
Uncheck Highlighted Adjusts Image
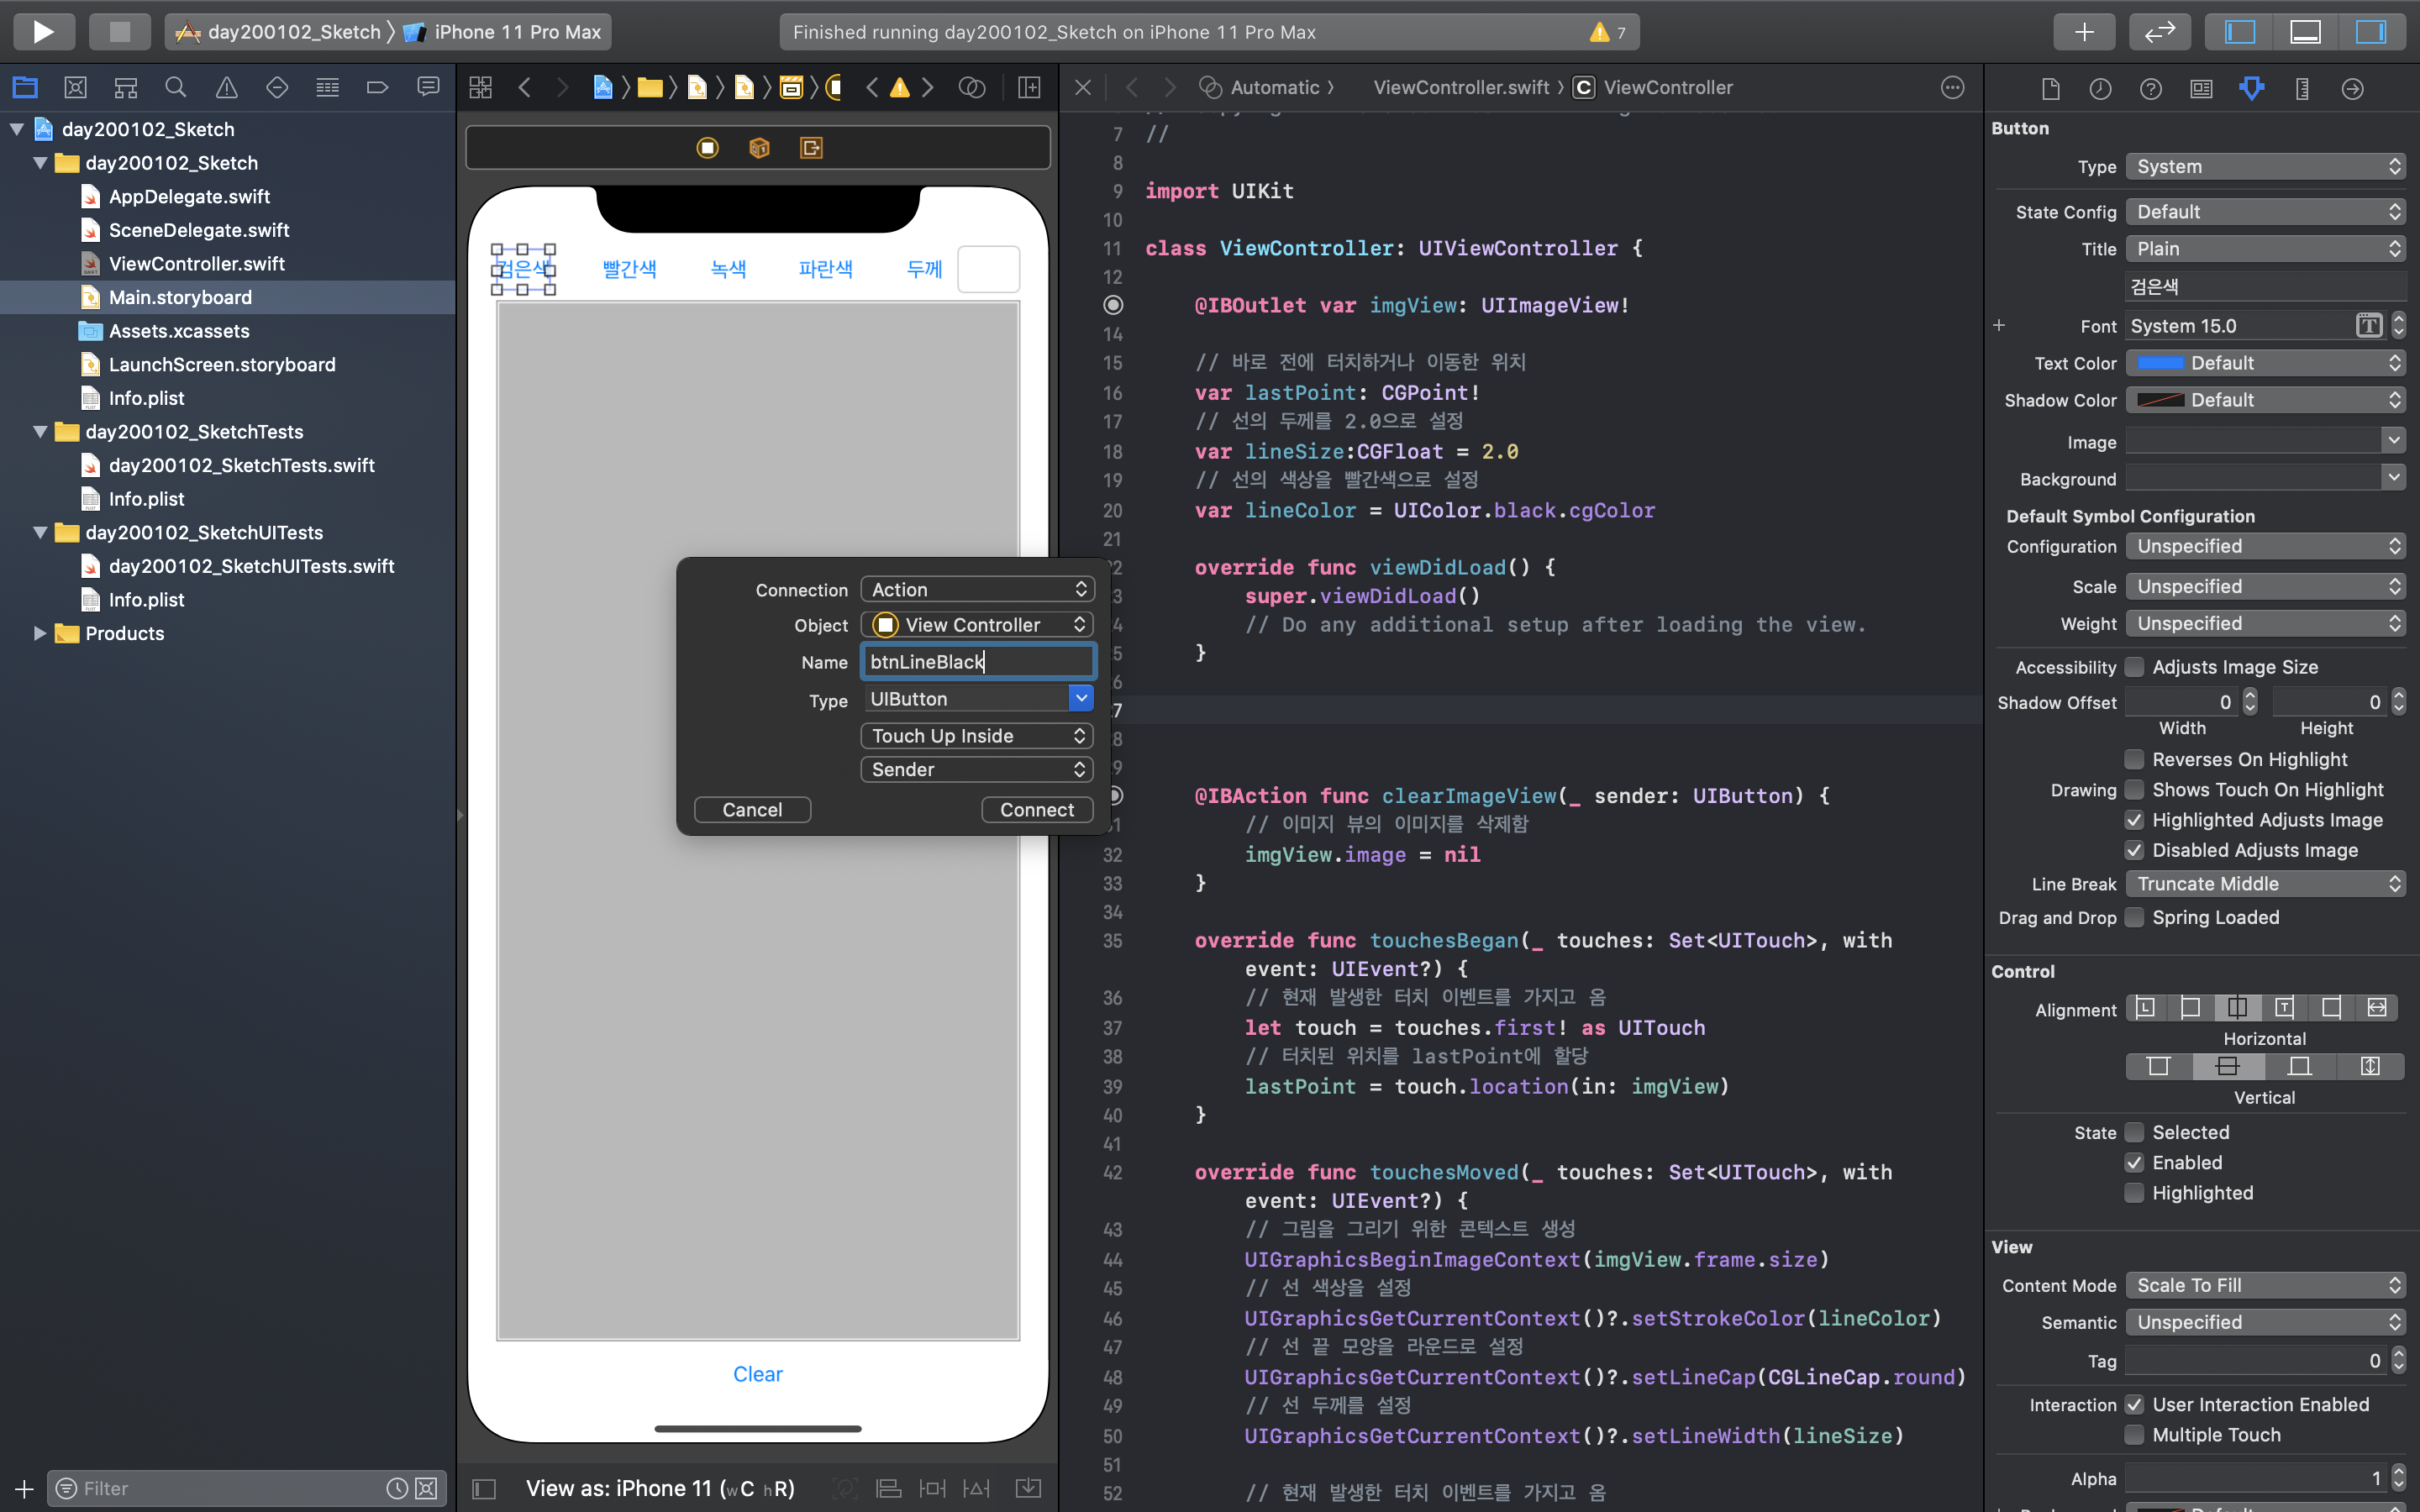click(x=2134, y=820)
